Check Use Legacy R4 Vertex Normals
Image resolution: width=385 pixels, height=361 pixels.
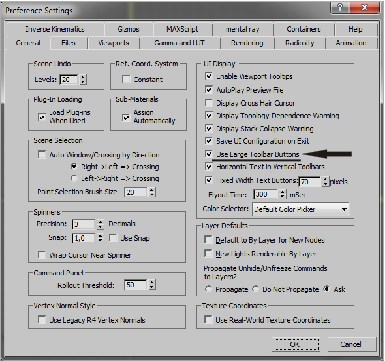(42, 320)
